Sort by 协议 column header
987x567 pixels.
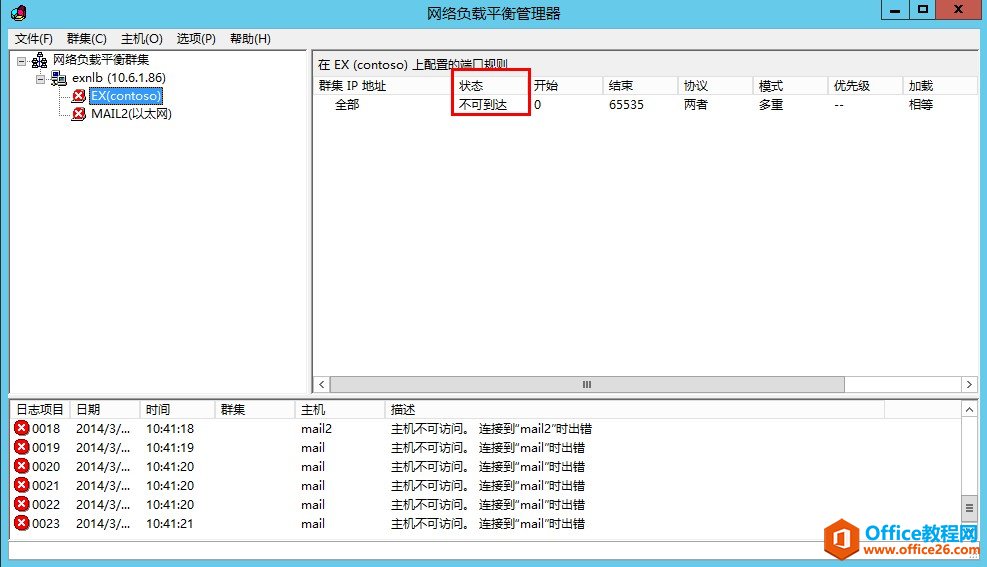click(x=715, y=86)
